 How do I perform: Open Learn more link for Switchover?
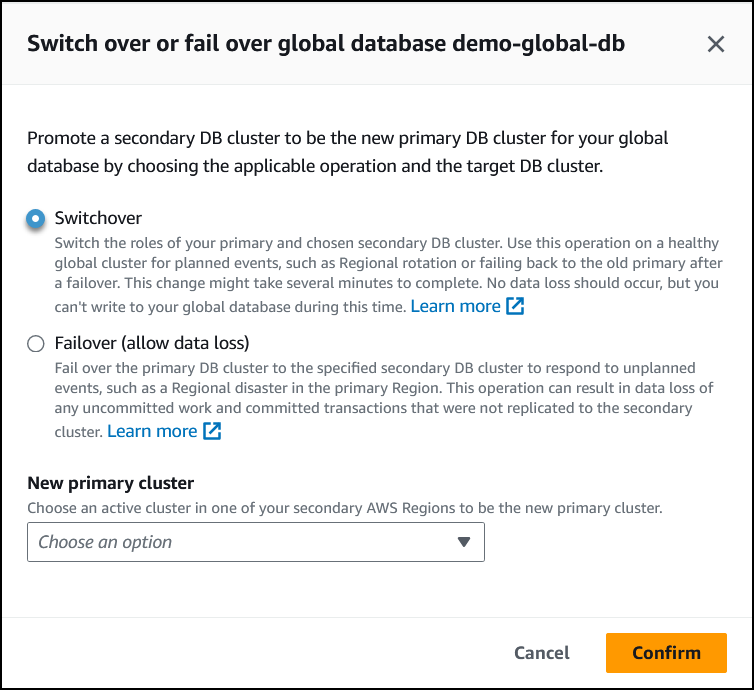click(x=455, y=307)
